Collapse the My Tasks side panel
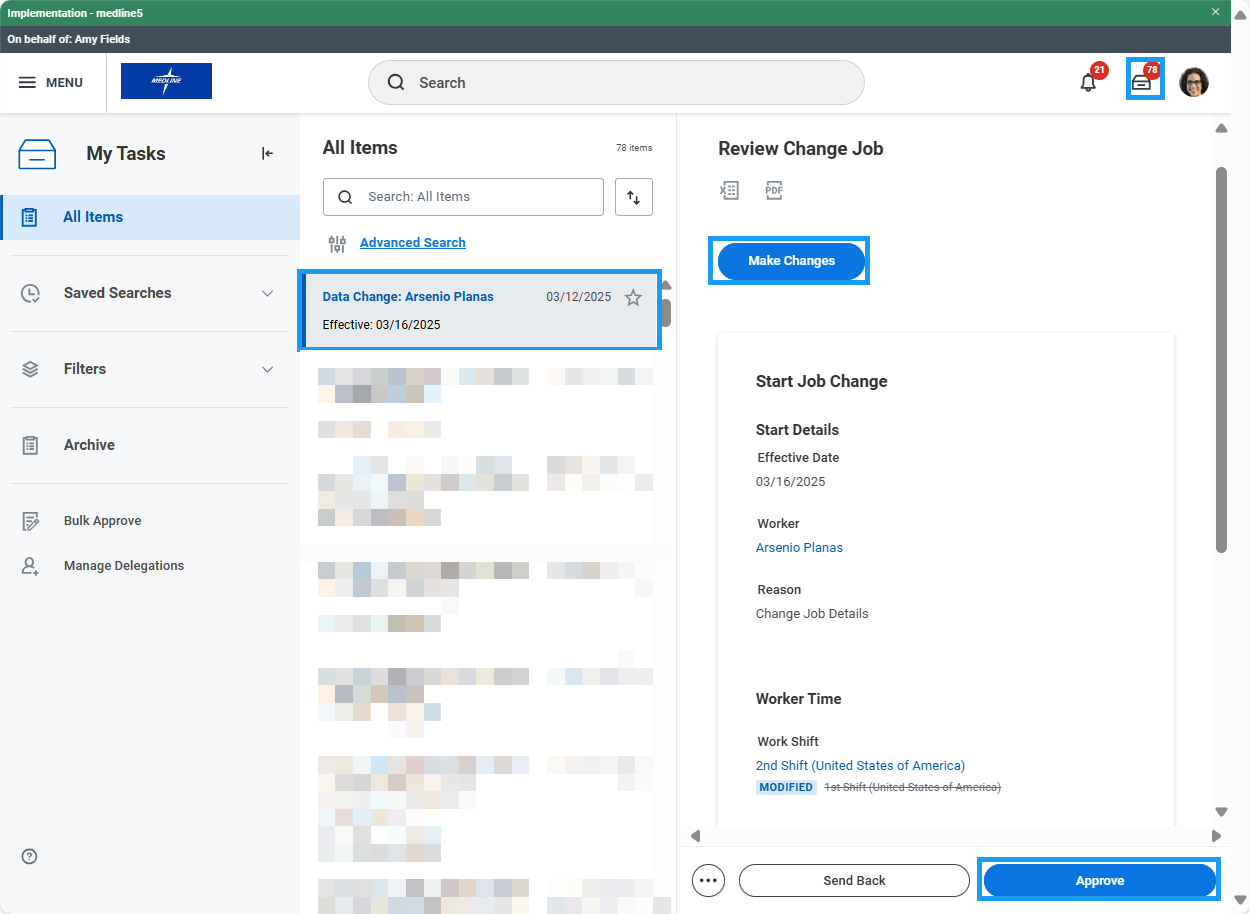Image resolution: width=1250 pixels, height=914 pixels. pos(267,153)
